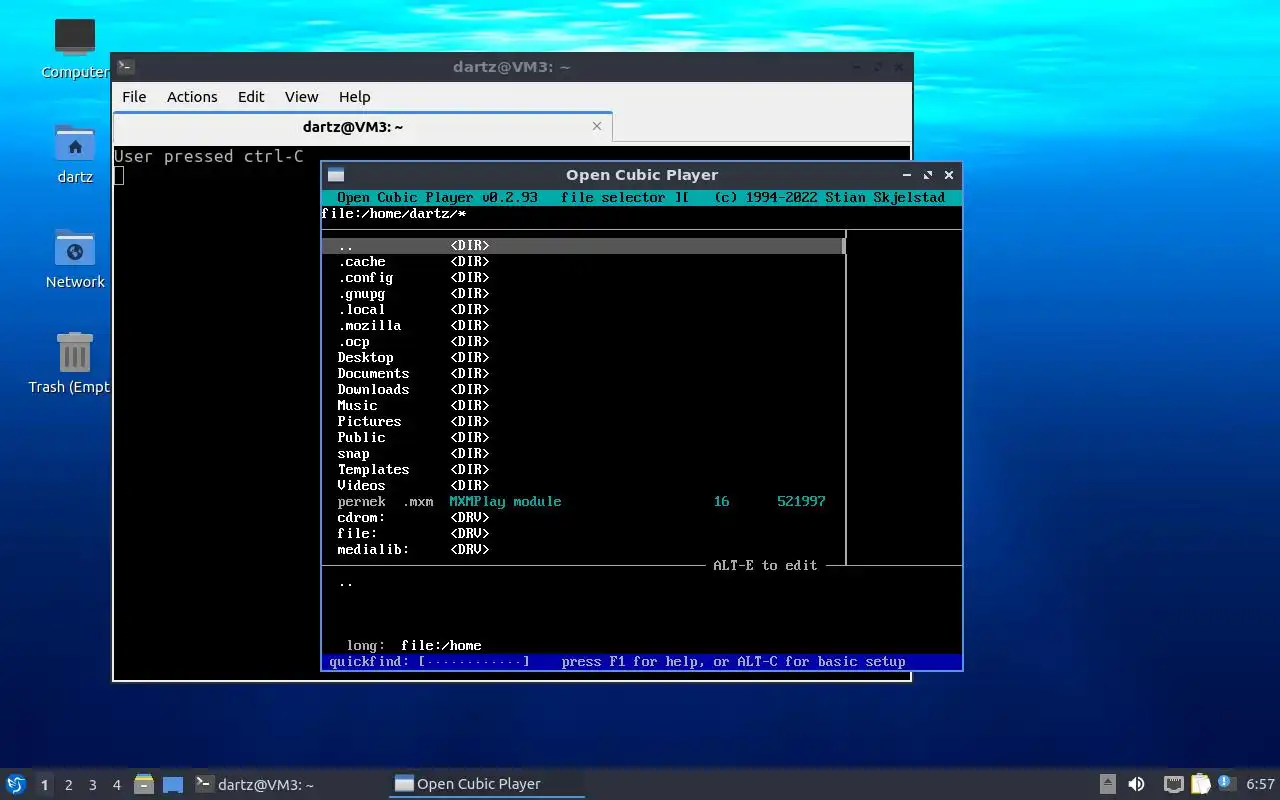
Task: Minimize the Open Cubic Player window
Action: [907, 175]
